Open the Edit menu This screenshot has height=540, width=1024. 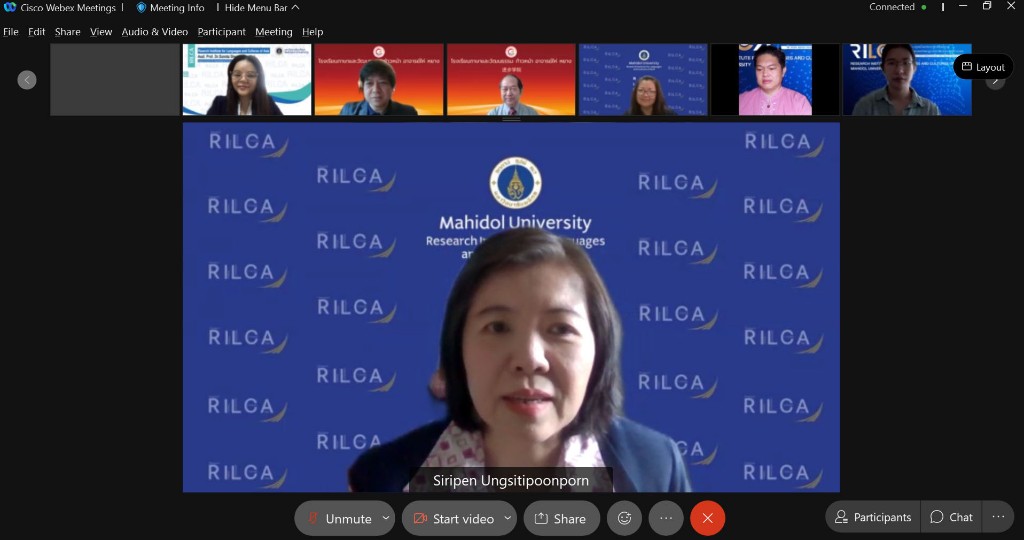[x=37, y=31]
